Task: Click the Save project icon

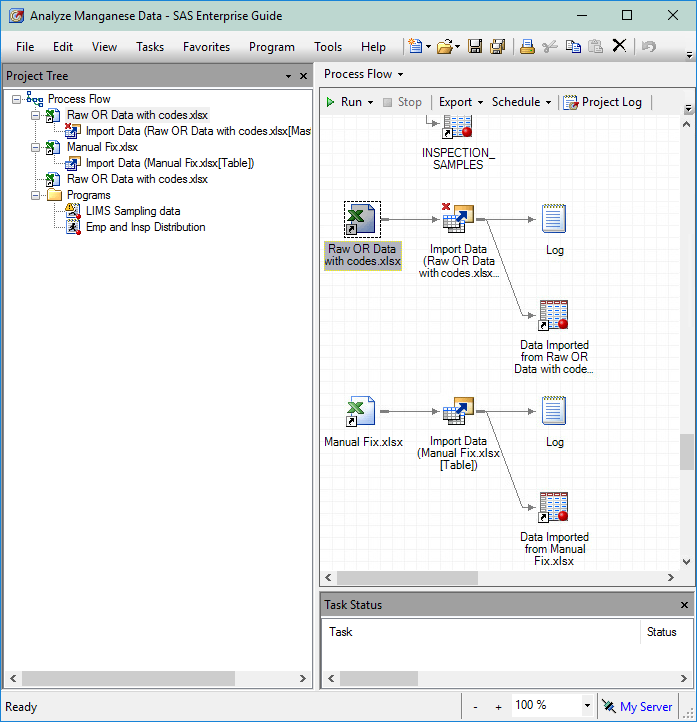Action: pos(475,46)
